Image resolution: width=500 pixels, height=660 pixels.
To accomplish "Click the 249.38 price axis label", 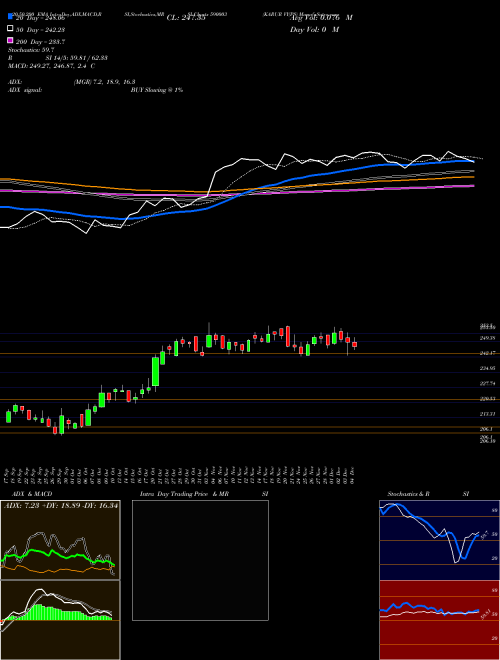I will 488,338.
